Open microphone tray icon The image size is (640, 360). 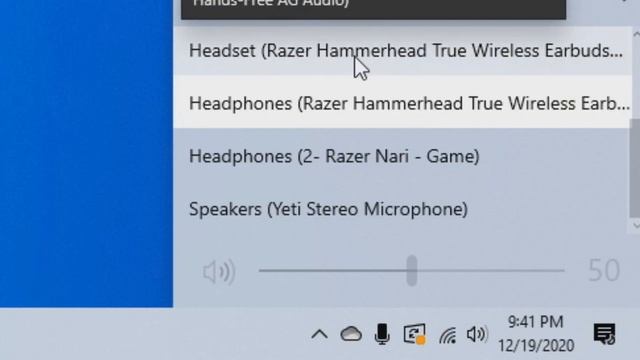pos(382,334)
